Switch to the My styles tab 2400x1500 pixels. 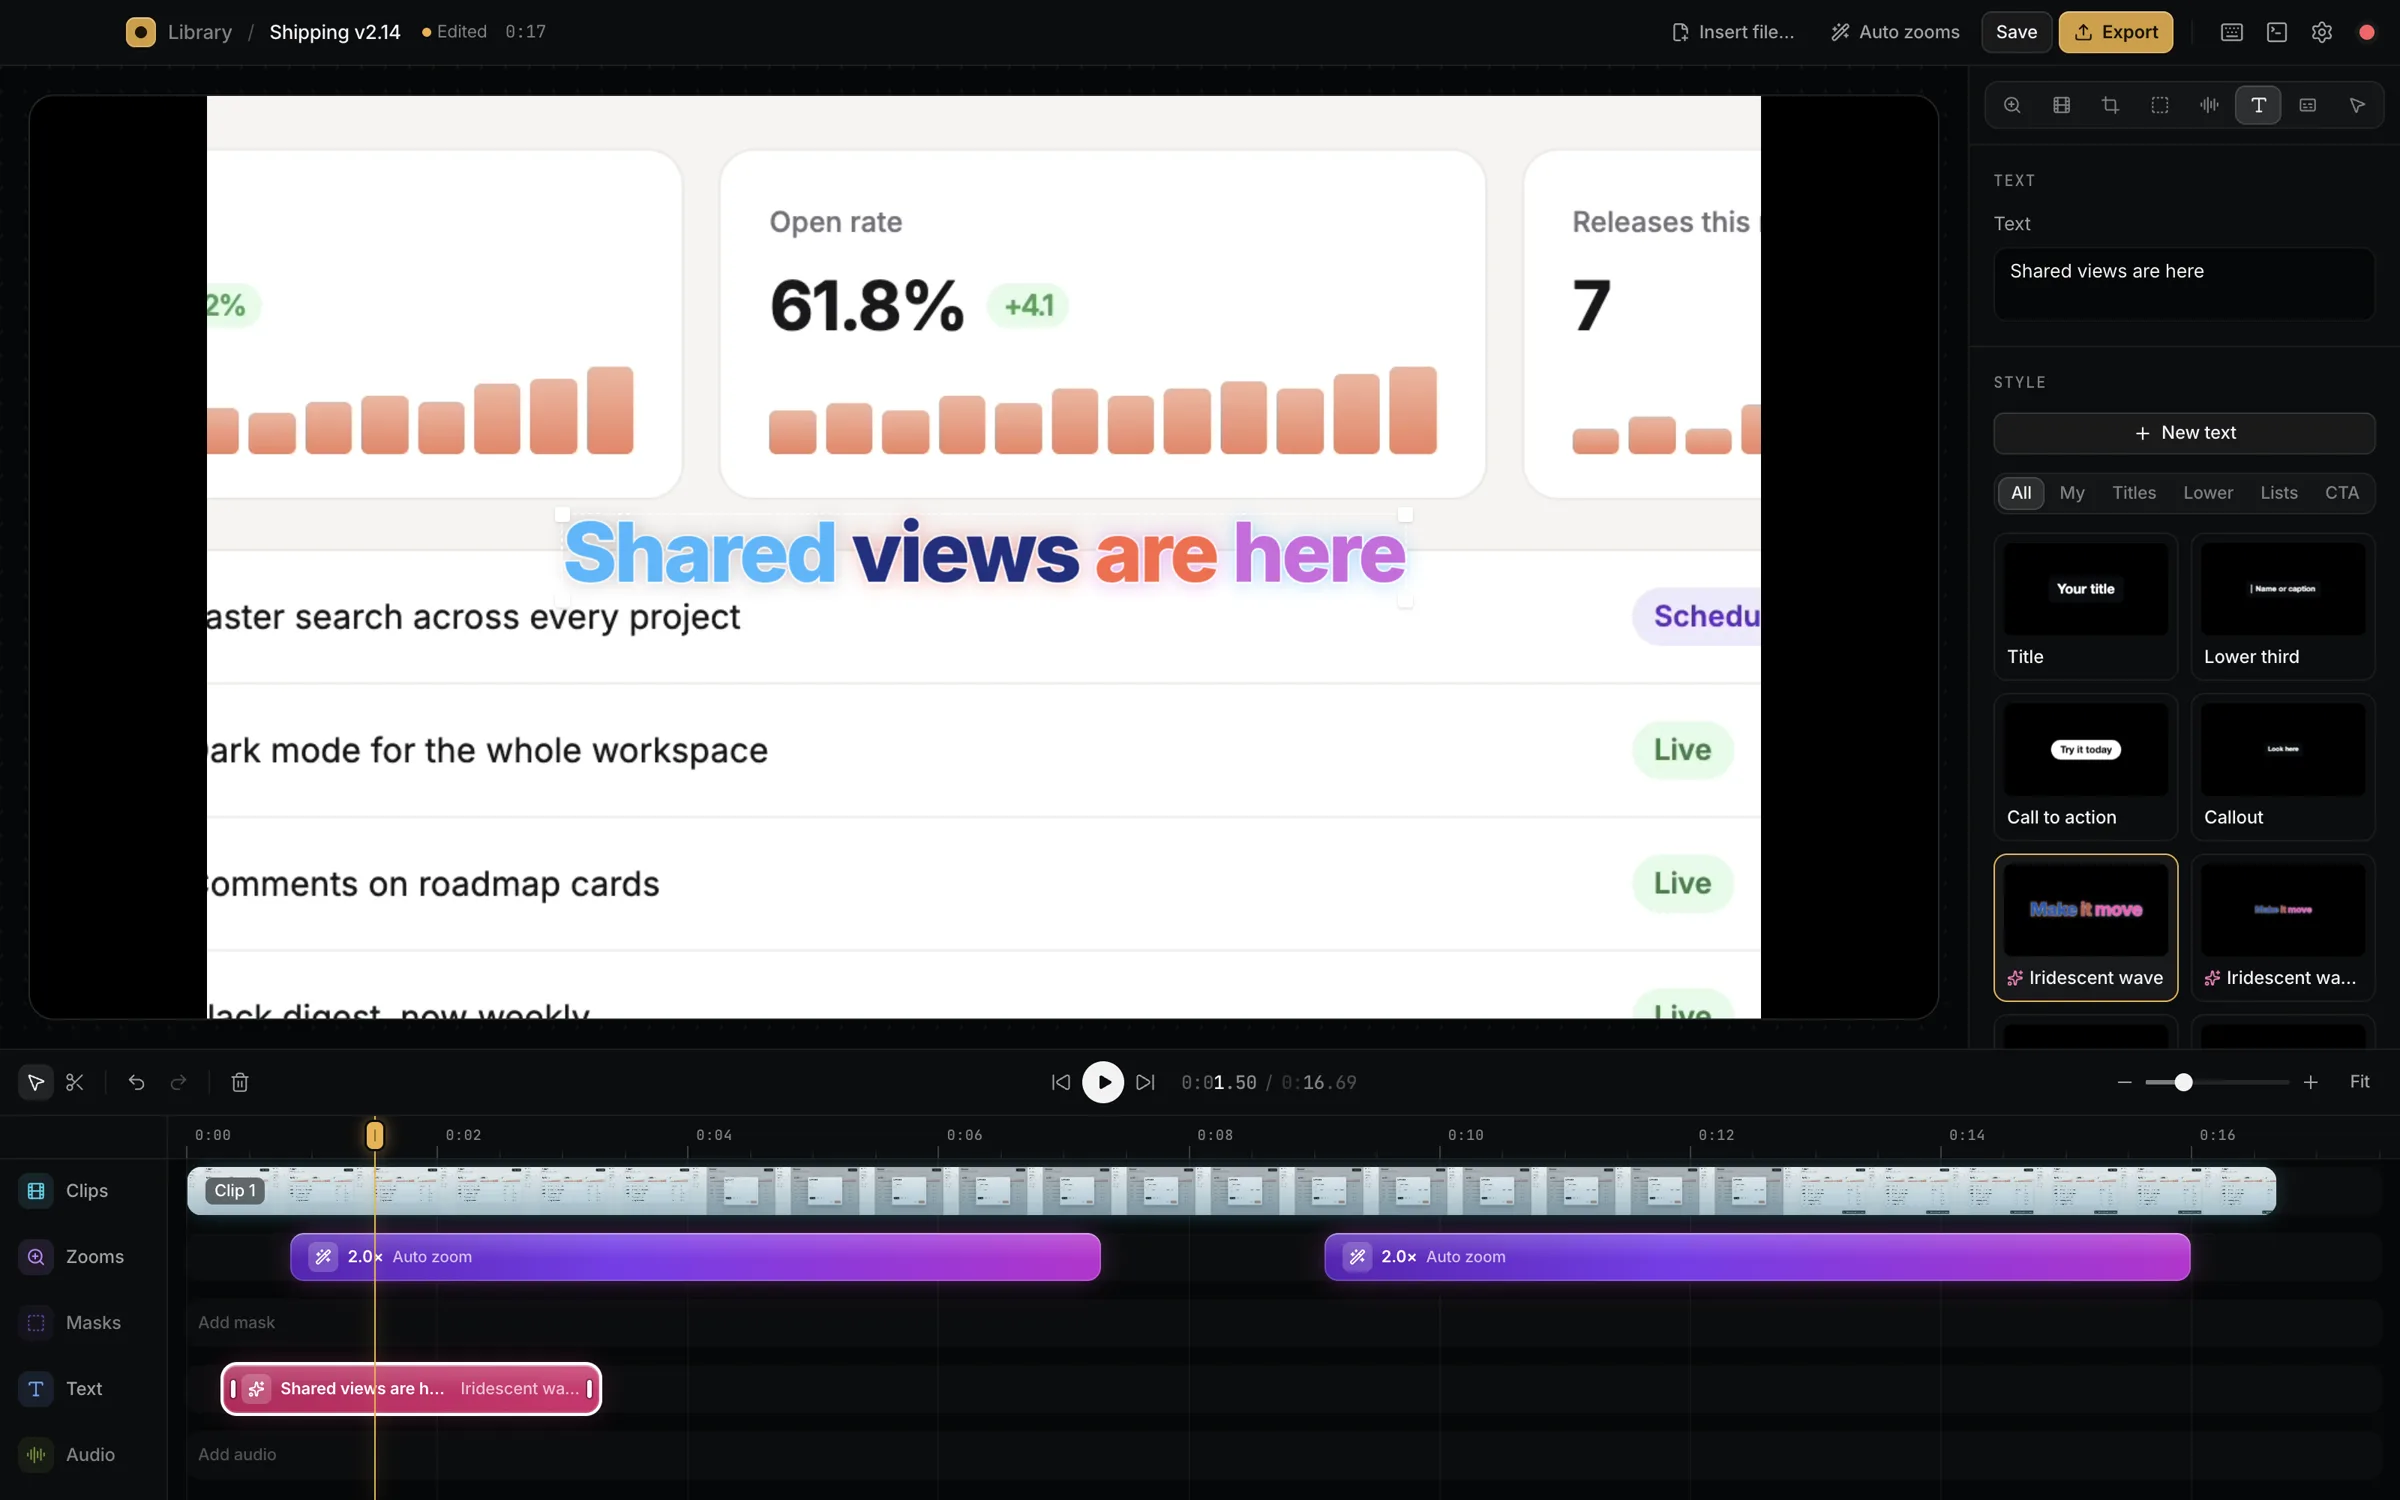click(2072, 492)
